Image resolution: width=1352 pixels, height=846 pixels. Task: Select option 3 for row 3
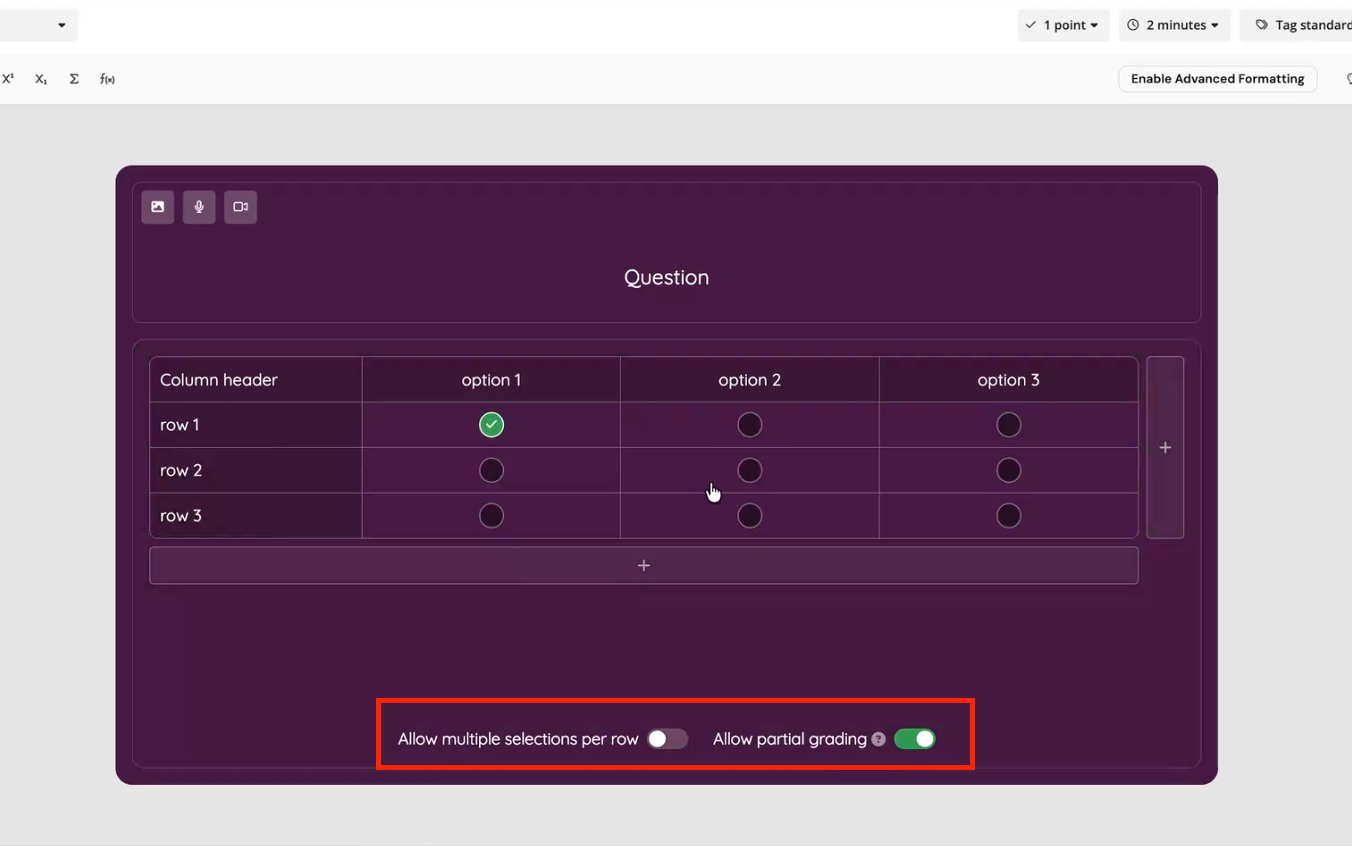1009,515
